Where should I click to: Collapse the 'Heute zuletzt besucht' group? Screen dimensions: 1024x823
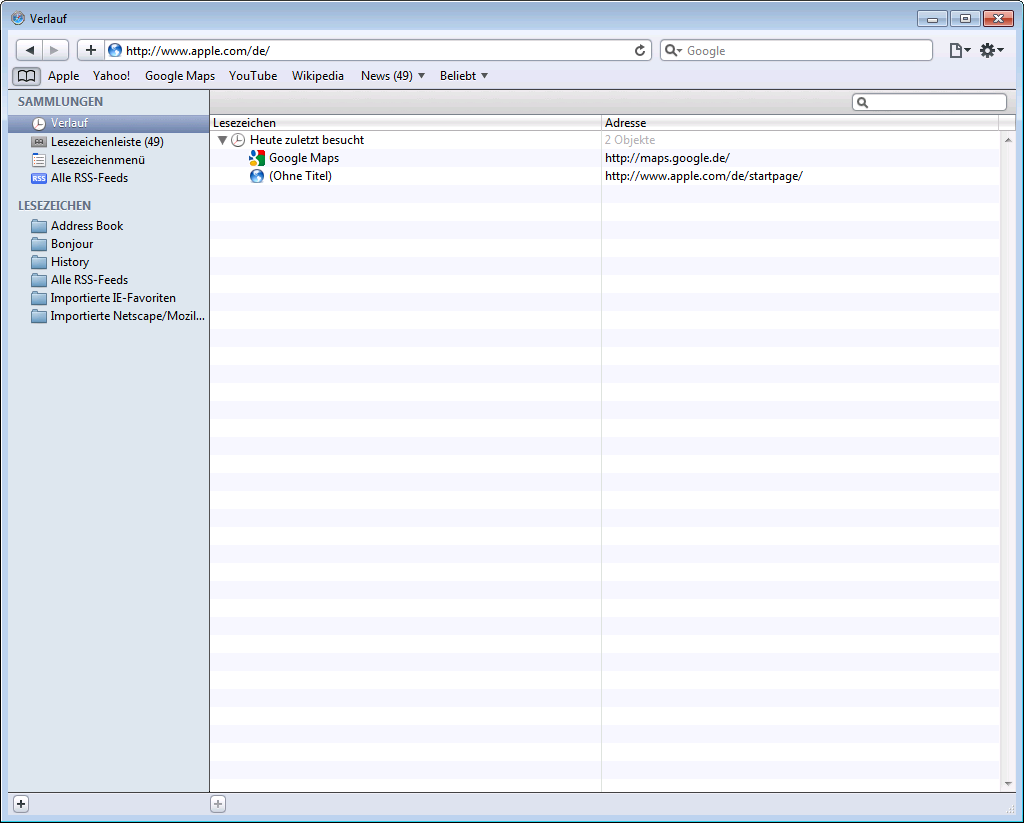222,140
